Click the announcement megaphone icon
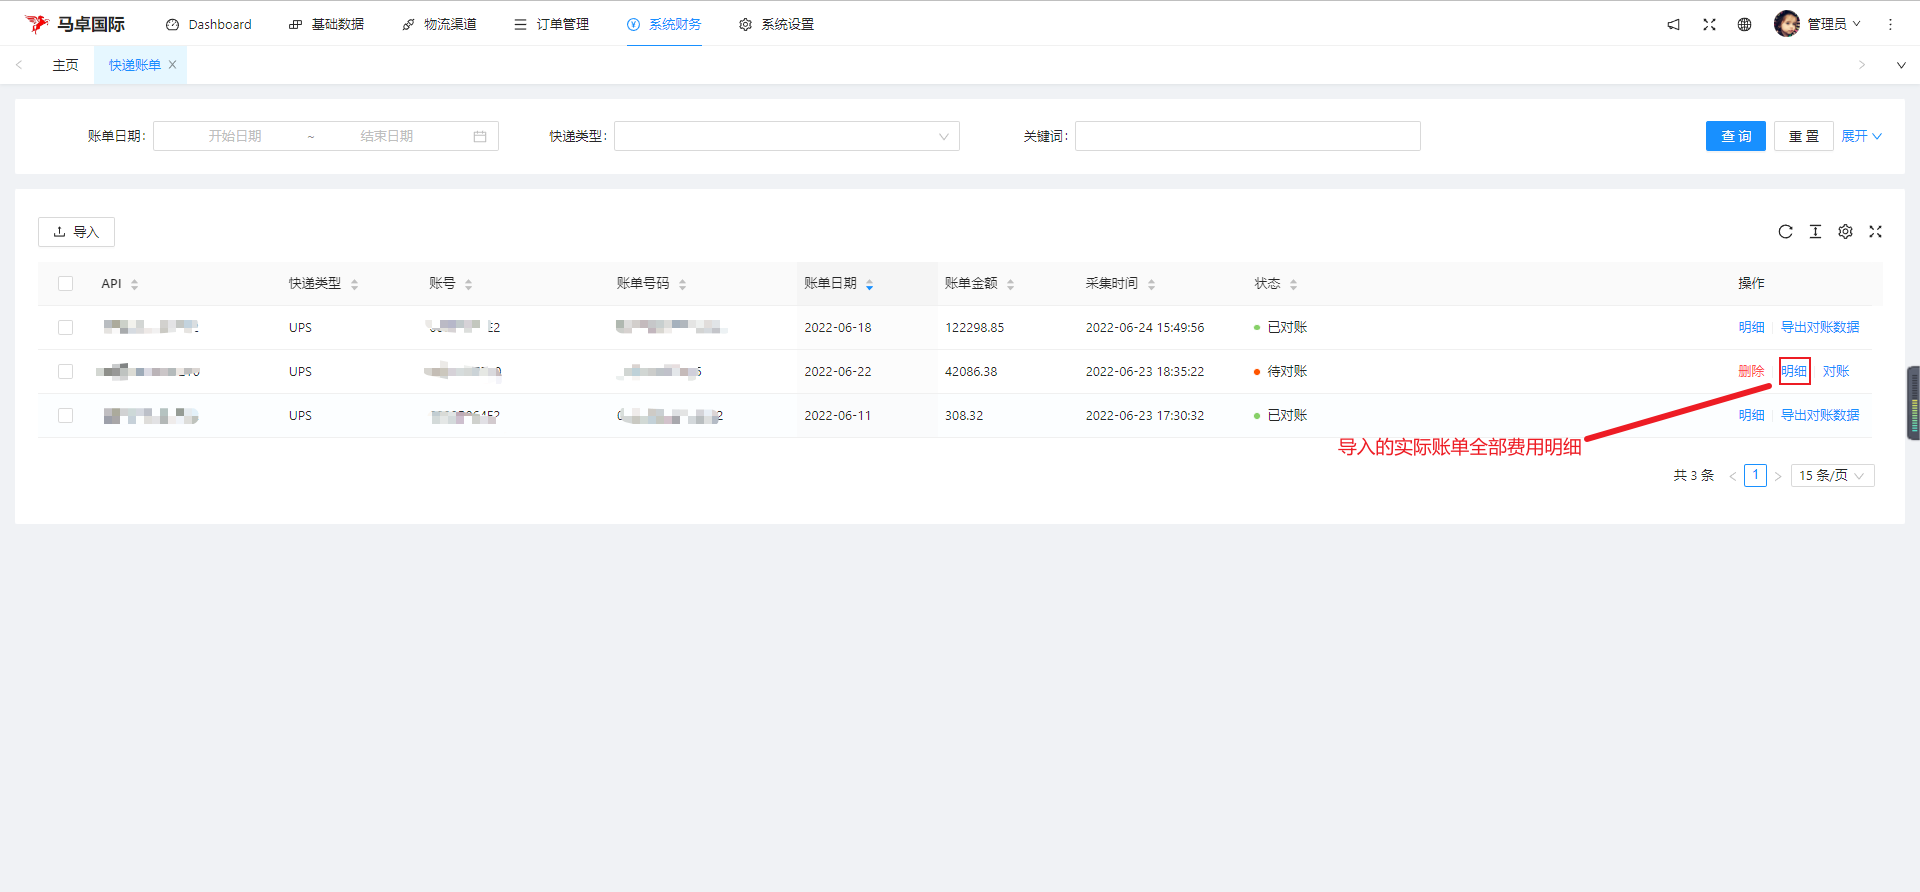Image resolution: width=1920 pixels, height=892 pixels. [1673, 25]
